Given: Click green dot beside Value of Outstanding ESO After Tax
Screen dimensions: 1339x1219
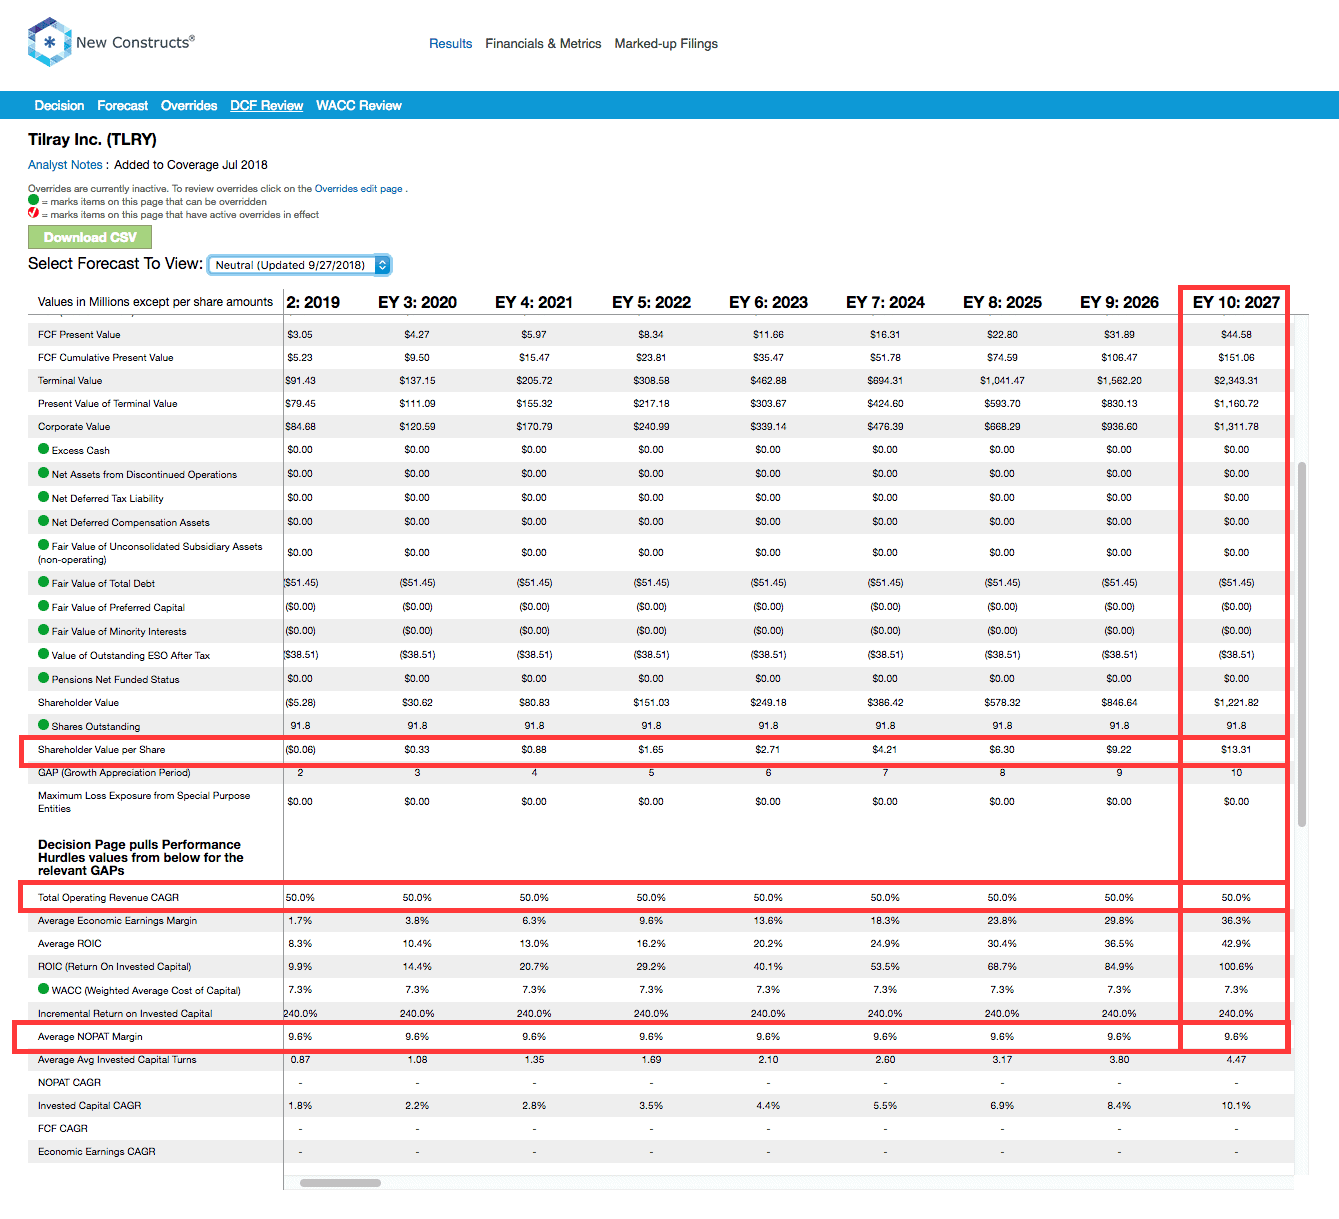Looking at the screenshot, I should pos(43,654).
